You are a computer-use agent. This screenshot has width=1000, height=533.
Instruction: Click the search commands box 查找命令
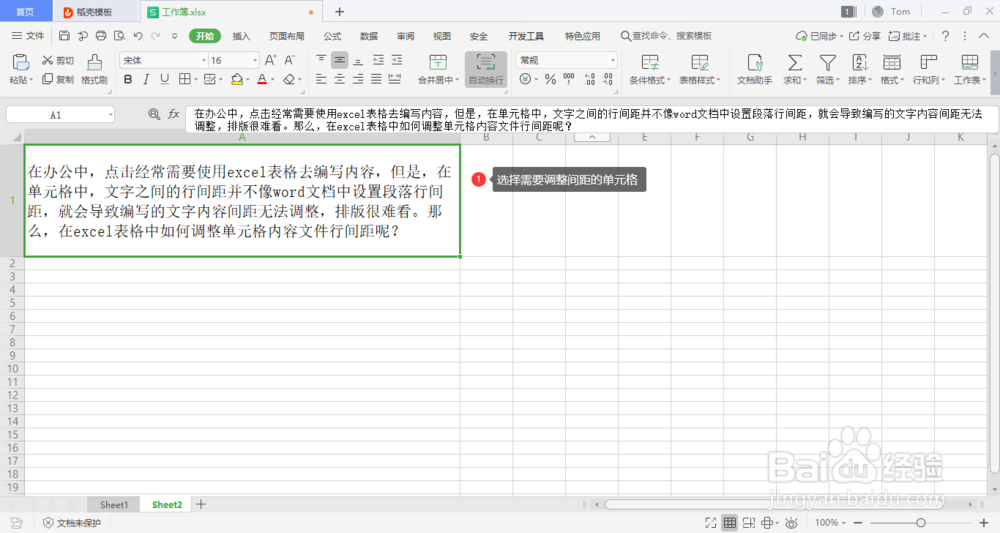coord(666,36)
